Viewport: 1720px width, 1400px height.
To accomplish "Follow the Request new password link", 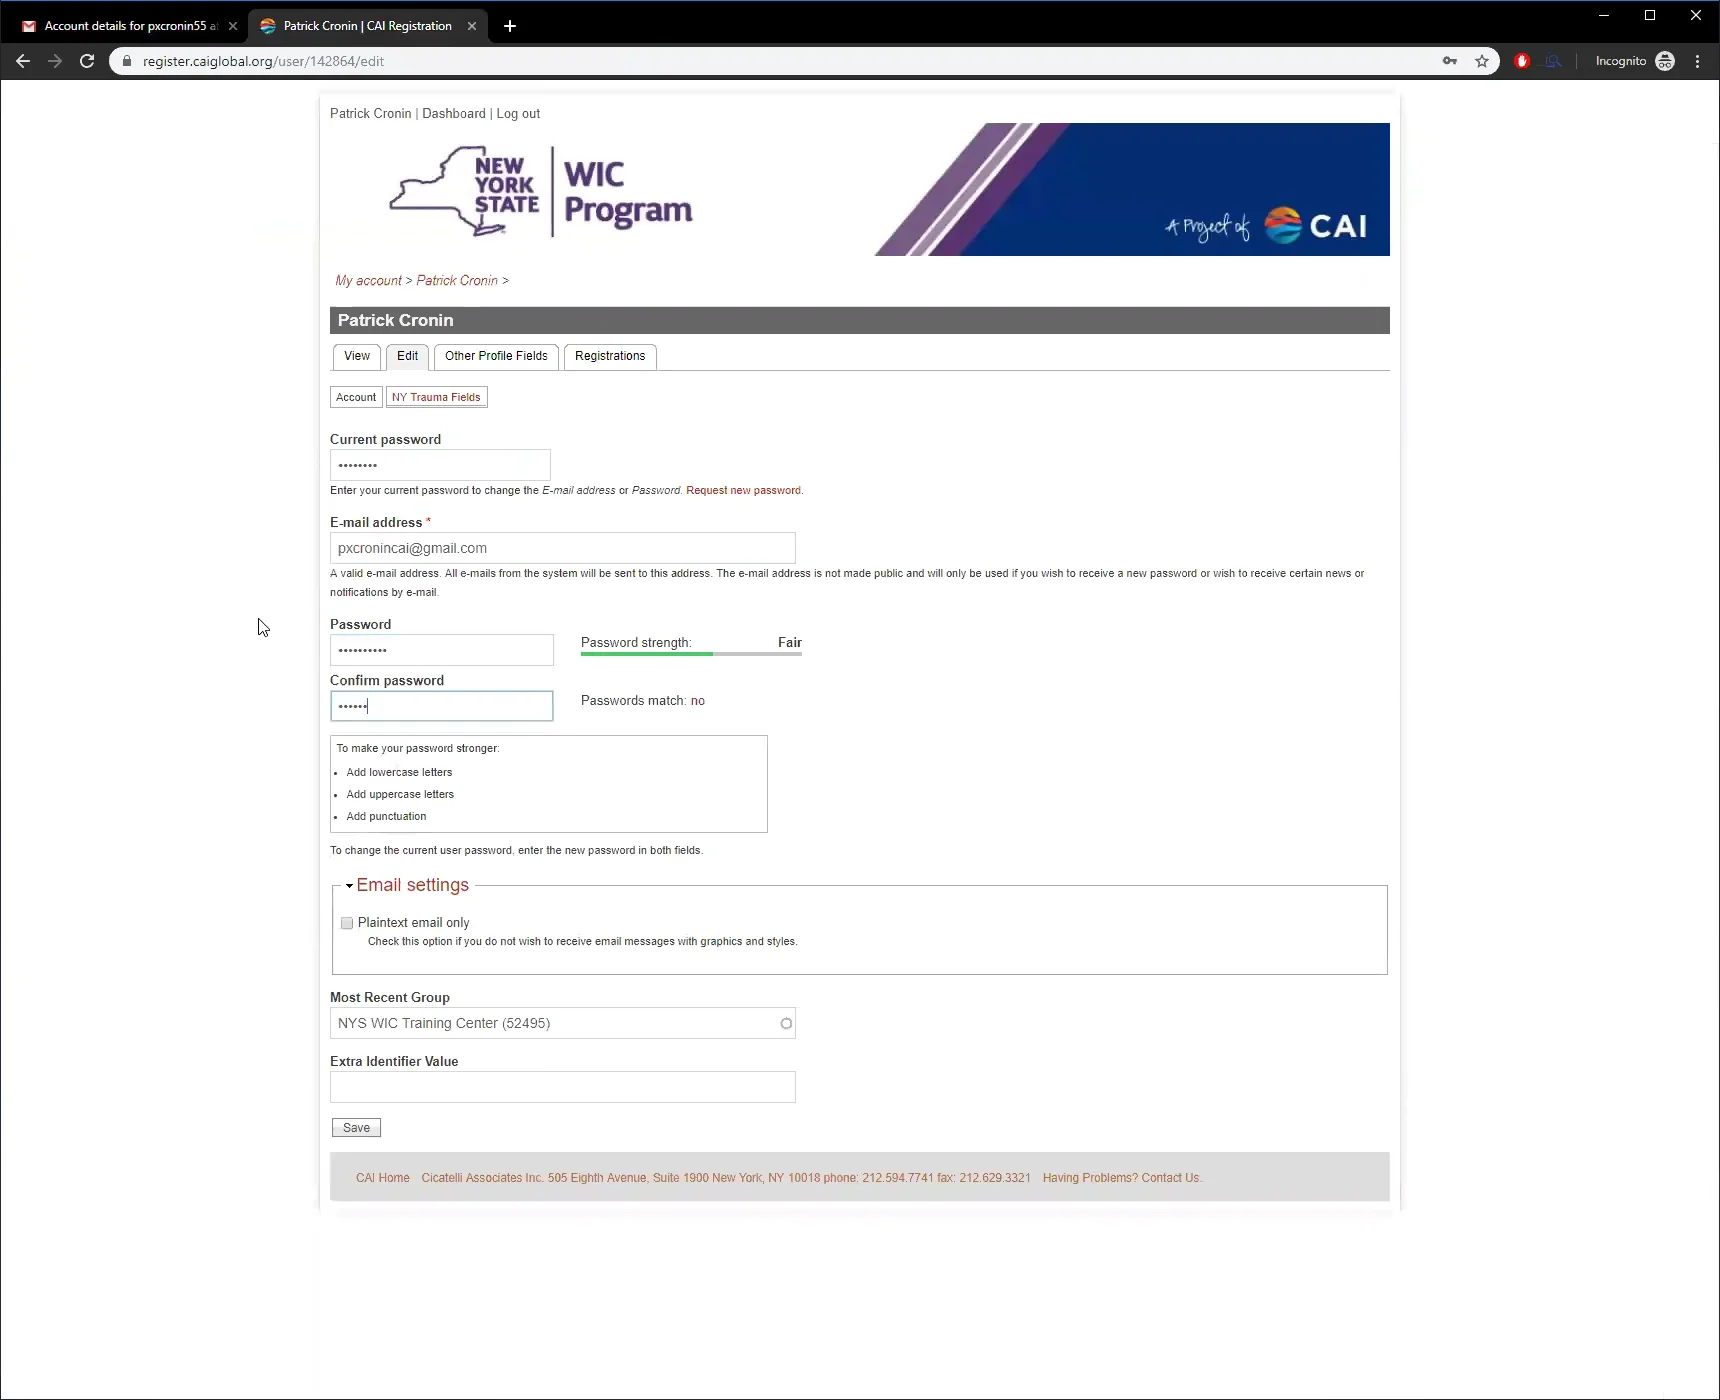I will tap(742, 490).
